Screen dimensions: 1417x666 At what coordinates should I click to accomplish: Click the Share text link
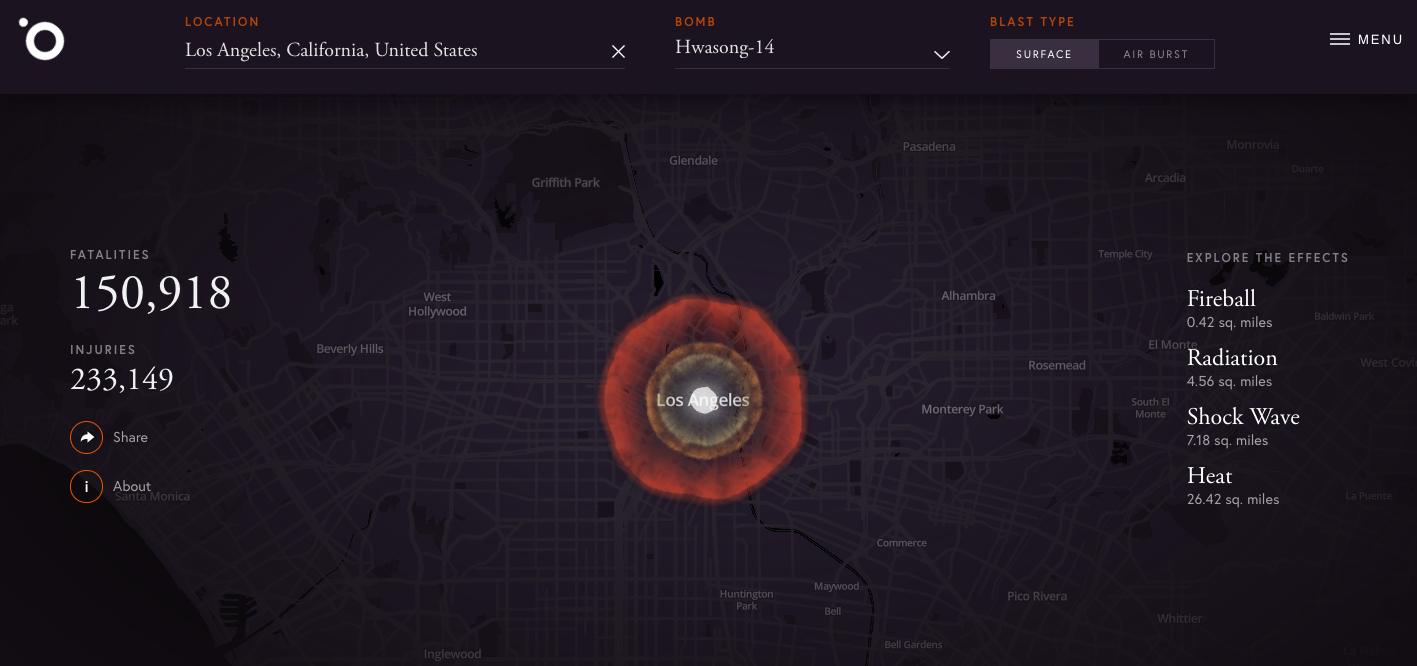[x=130, y=437]
